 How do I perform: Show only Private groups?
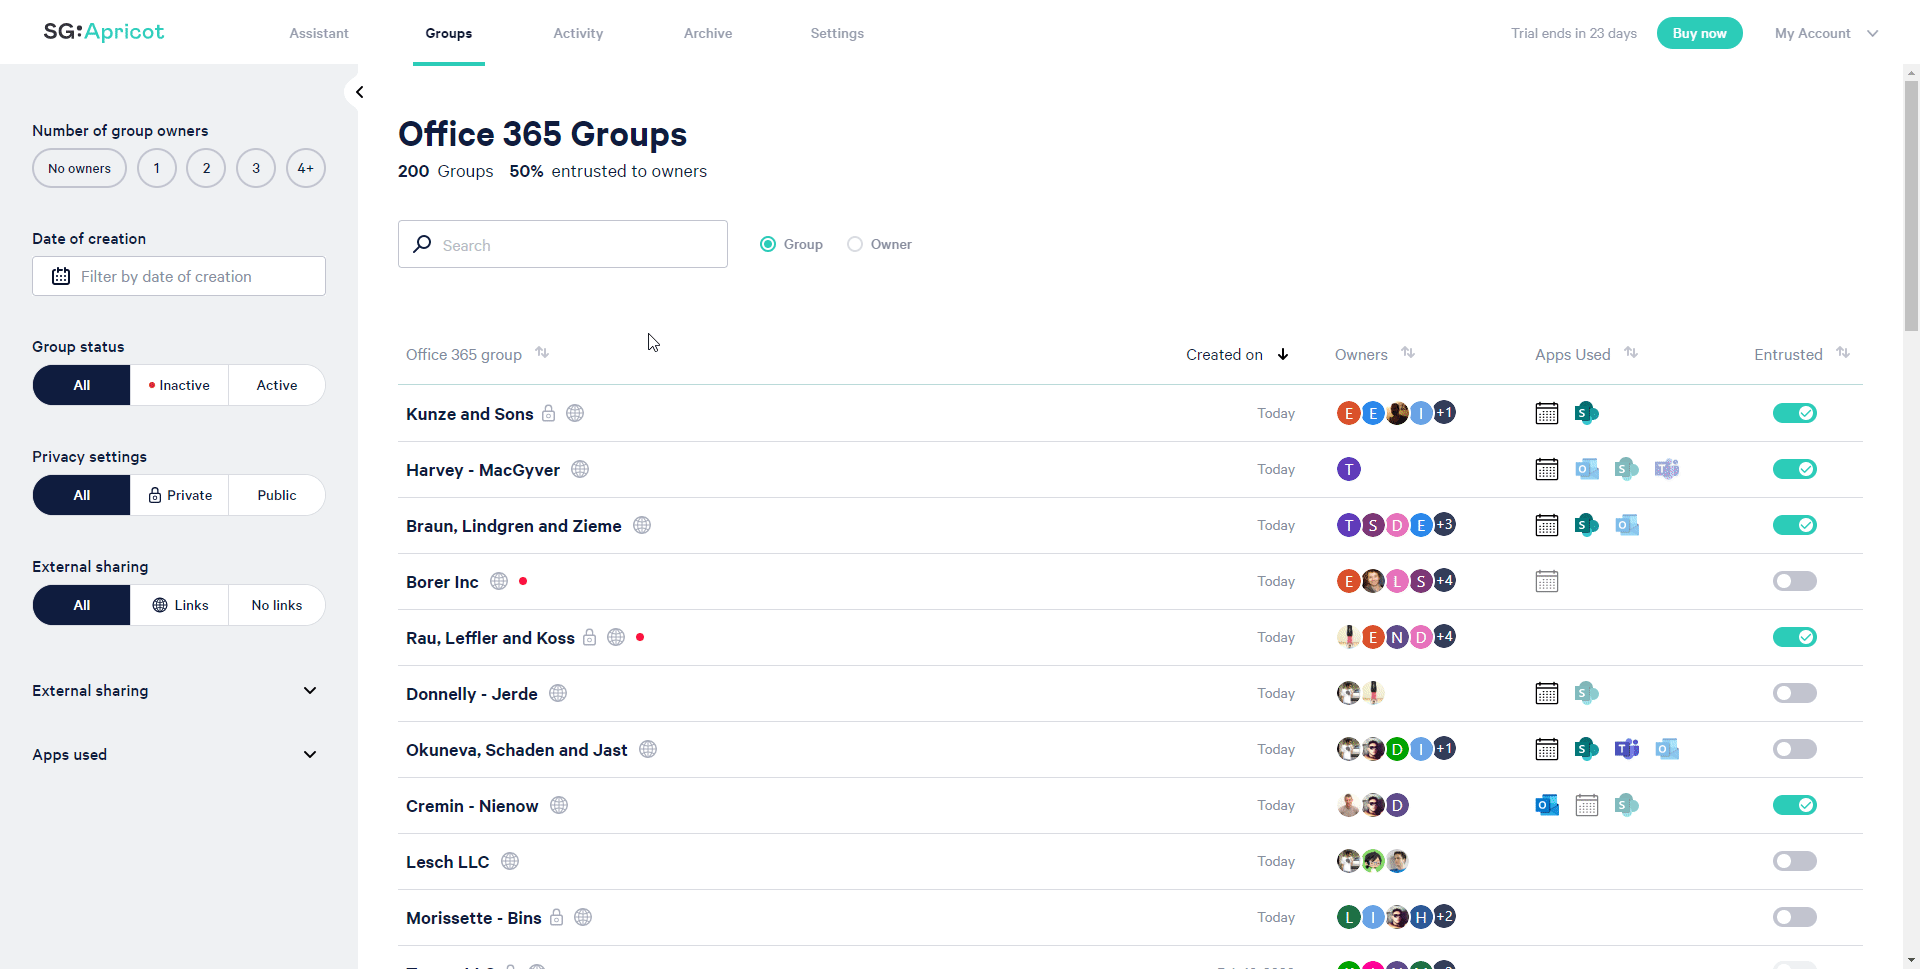[179, 495]
